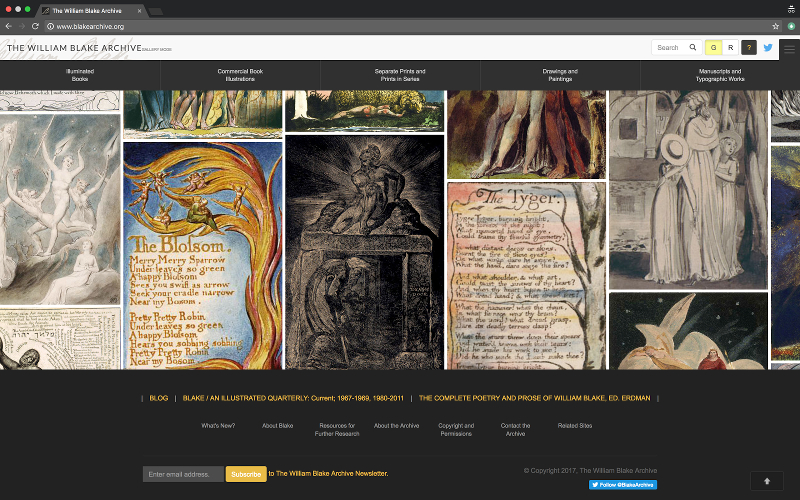
Task: Open drawing of woman with two children
Action: pos(688,190)
